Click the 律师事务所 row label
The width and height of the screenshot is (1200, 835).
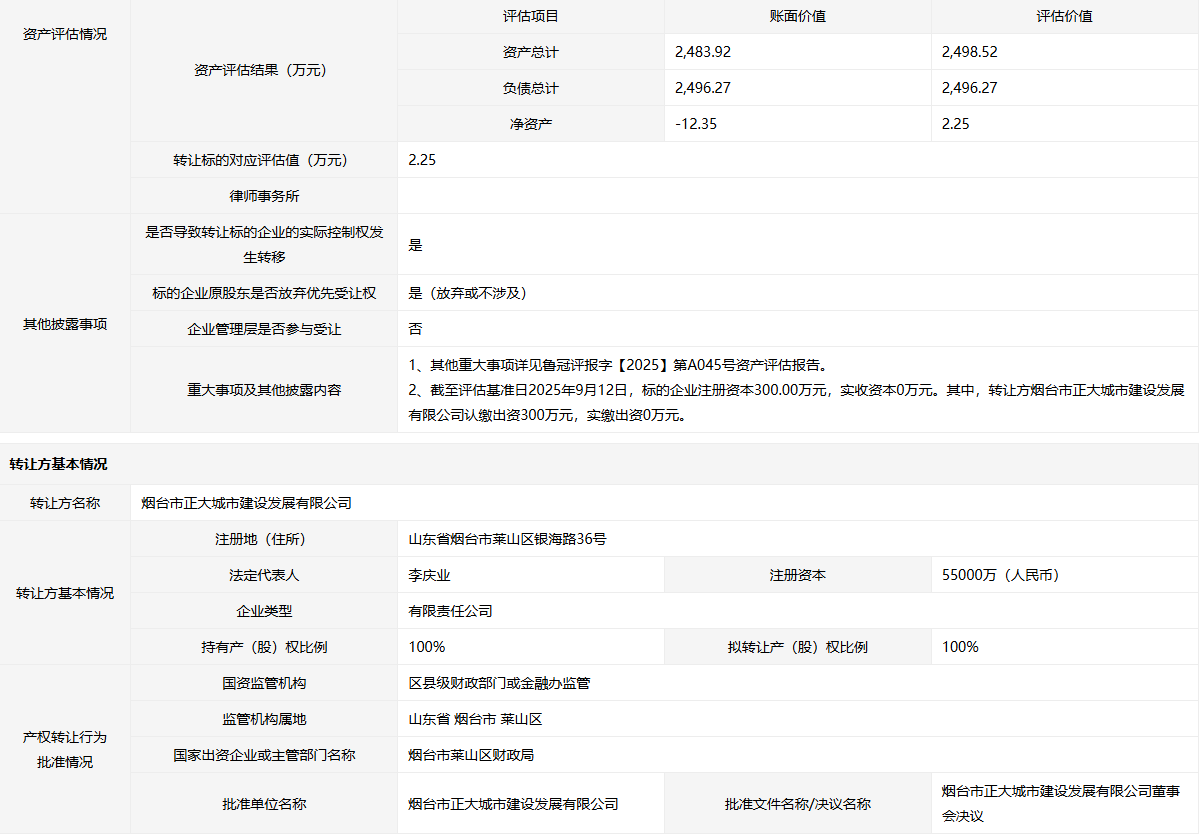tap(264, 196)
